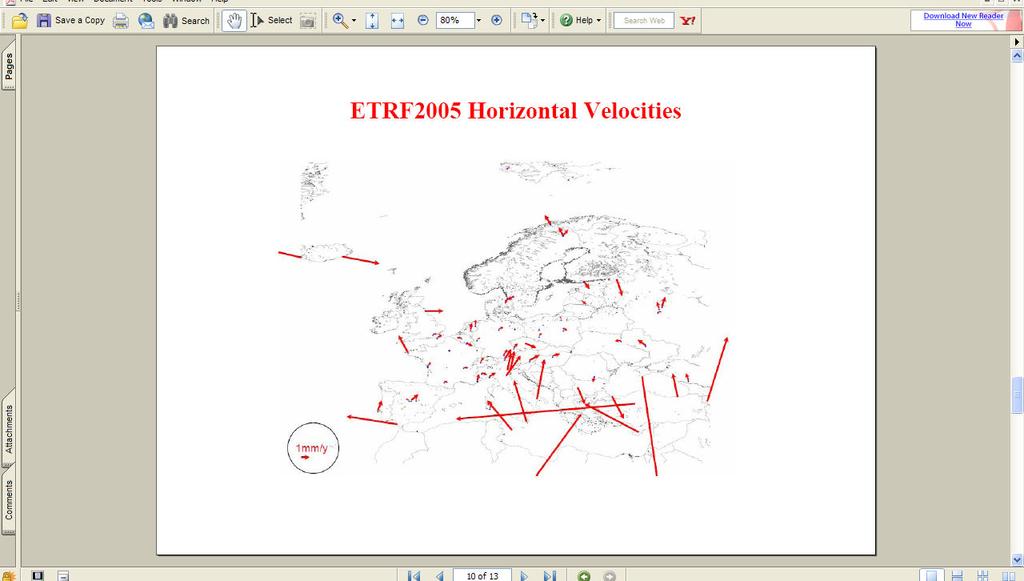
Task: Click the hide toolbars icon in status bar
Action: (63, 576)
